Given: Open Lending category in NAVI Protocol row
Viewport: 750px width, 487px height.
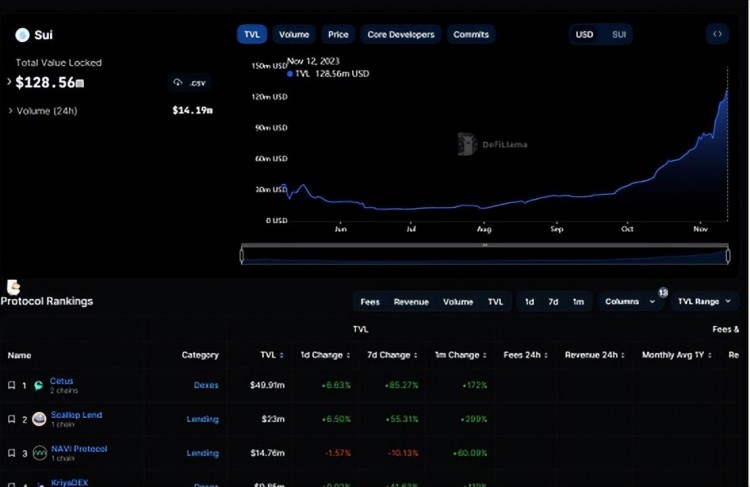Looking at the screenshot, I should pyautogui.click(x=202, y=453).
